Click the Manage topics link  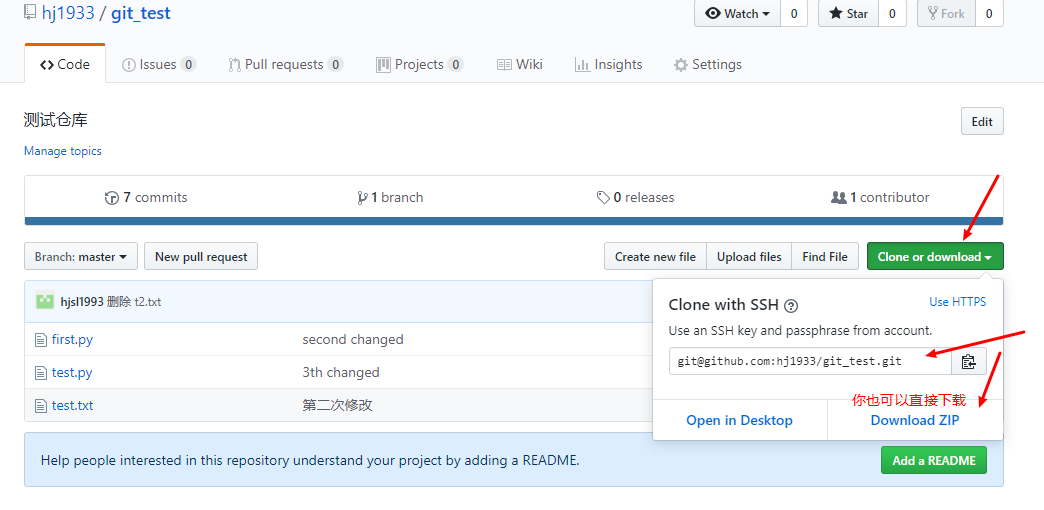point(63,151)
